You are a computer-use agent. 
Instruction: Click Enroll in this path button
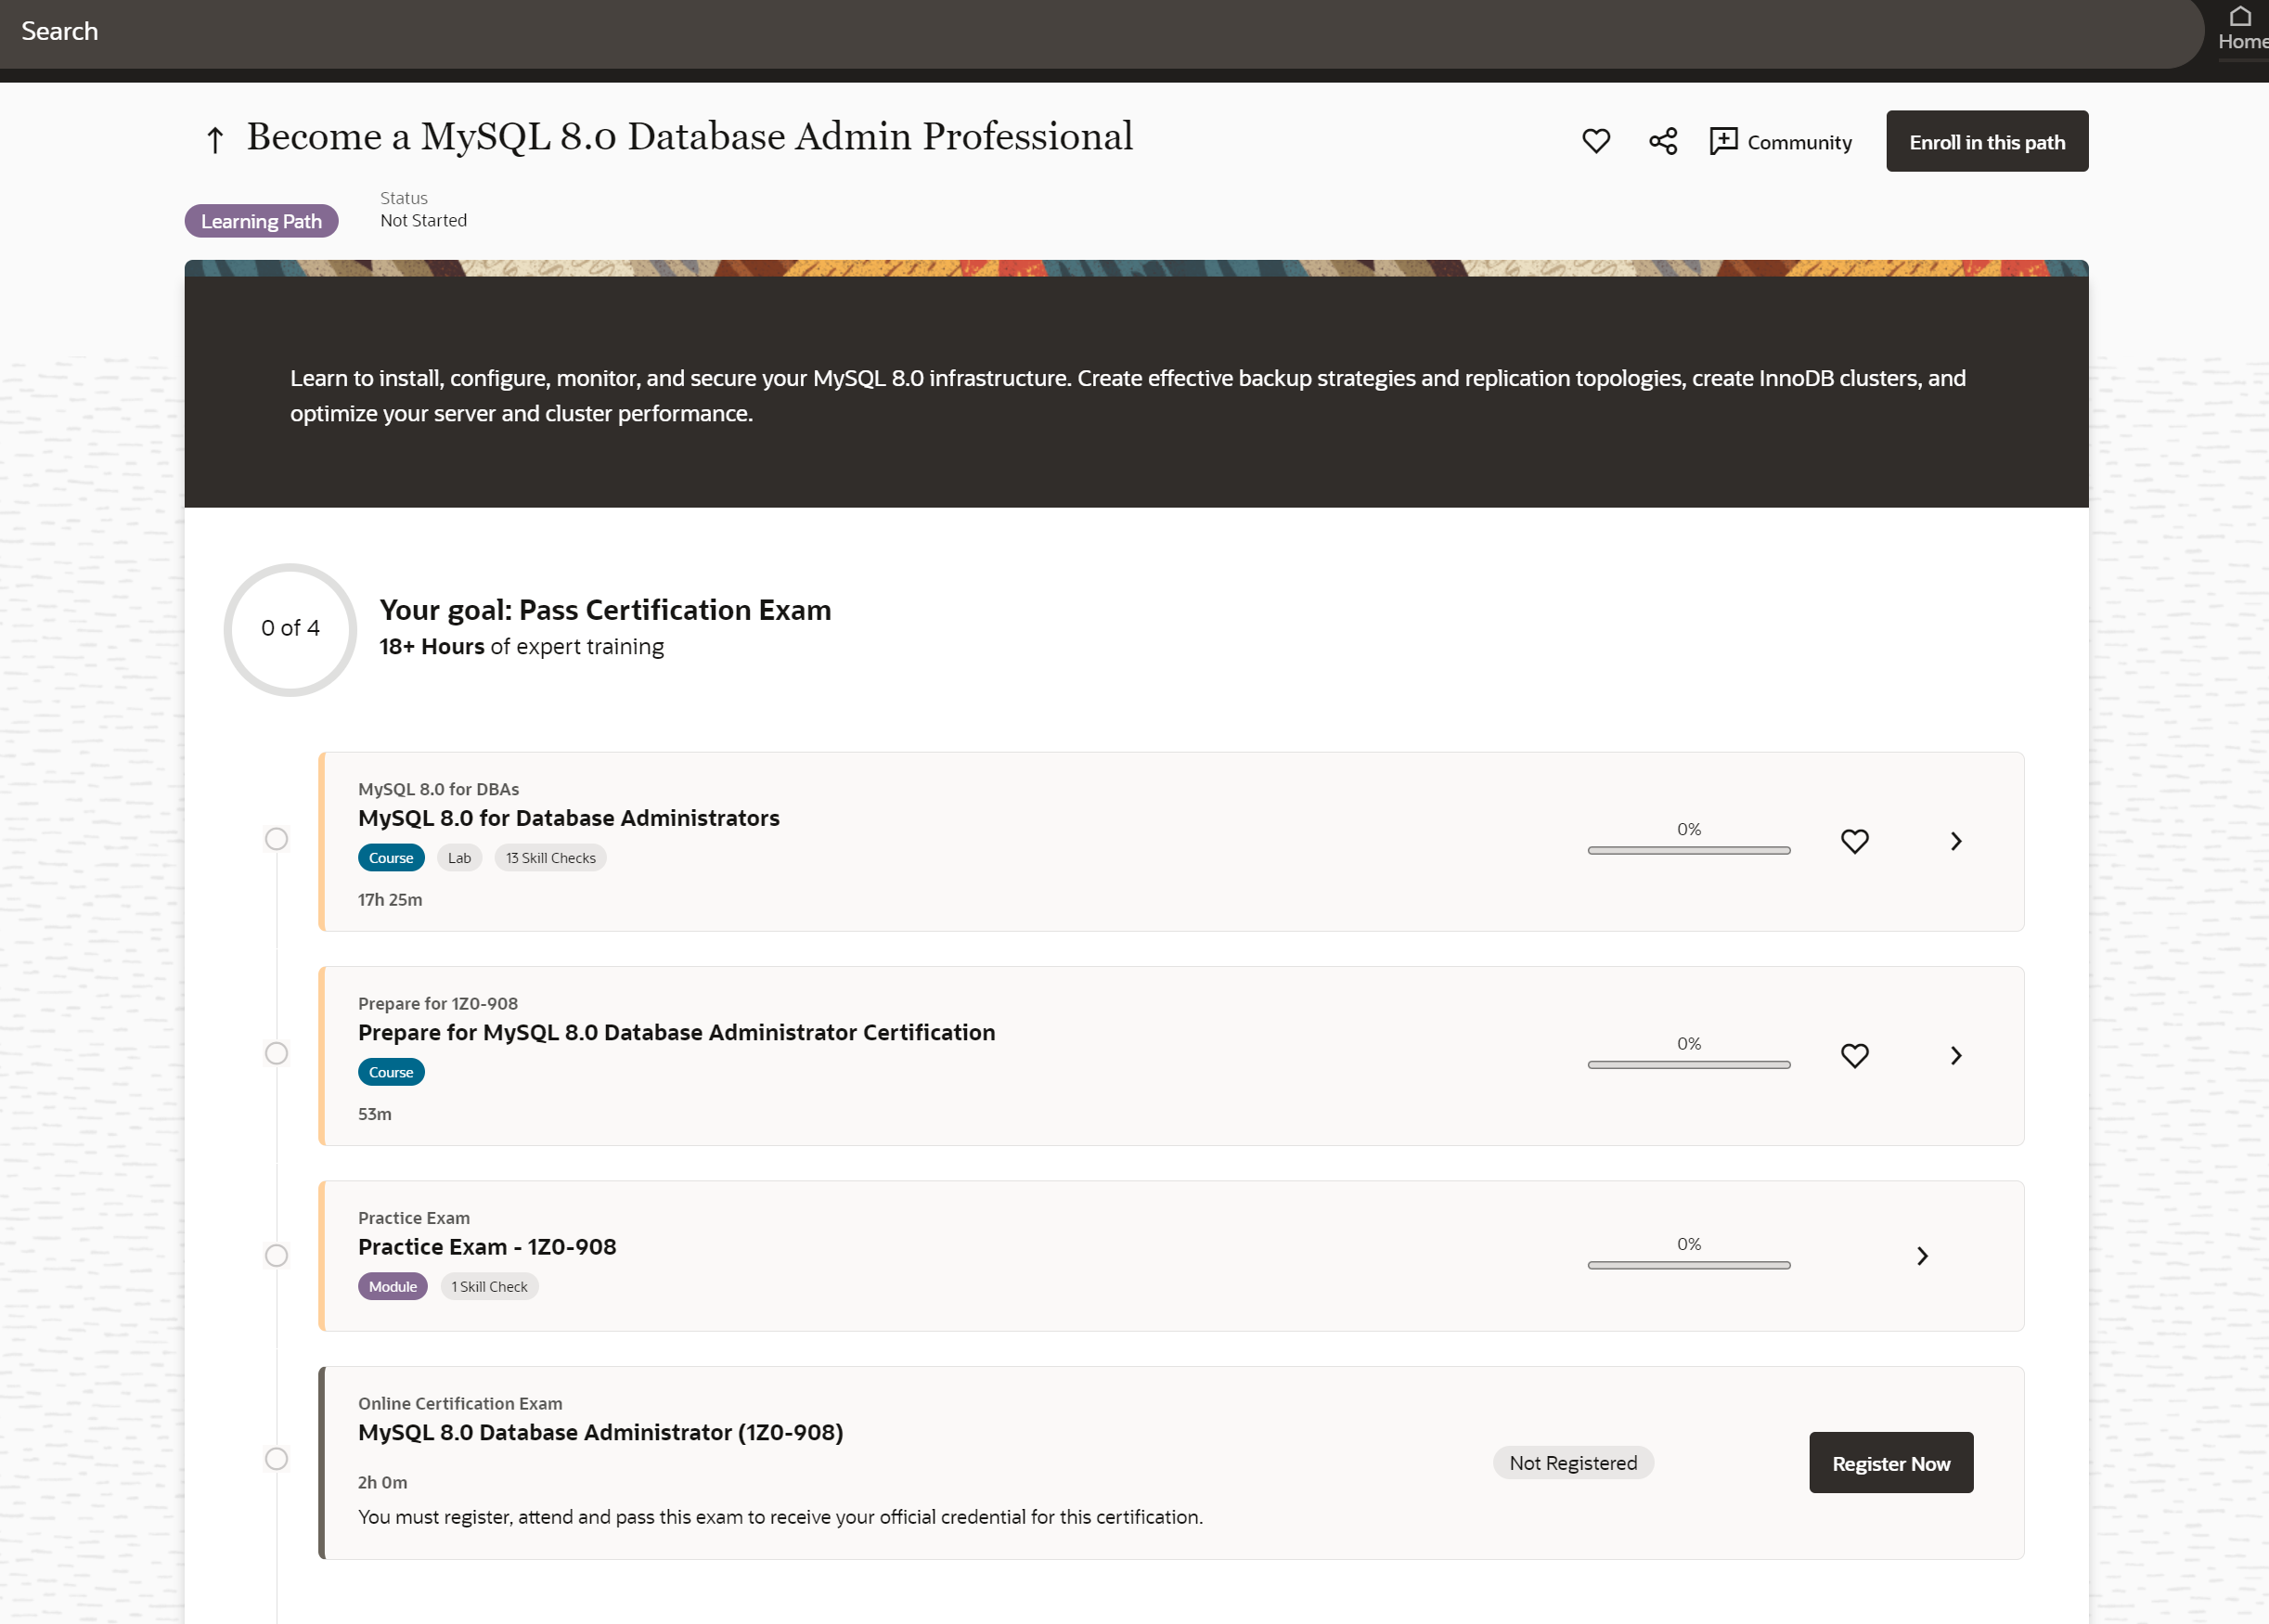[x=1986, y=142]
